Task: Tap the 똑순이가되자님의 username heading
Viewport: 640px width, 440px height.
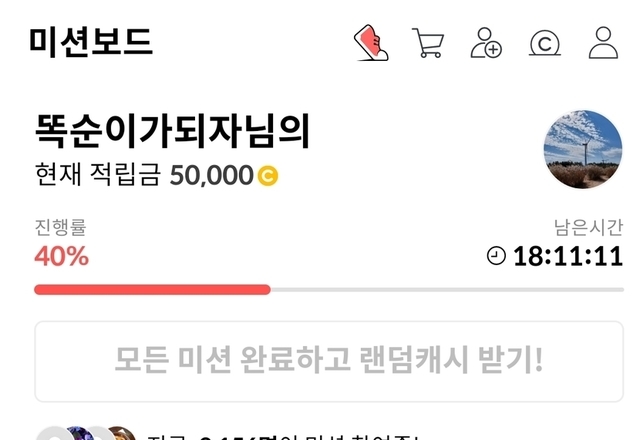Action: click(x=173, y=131)
